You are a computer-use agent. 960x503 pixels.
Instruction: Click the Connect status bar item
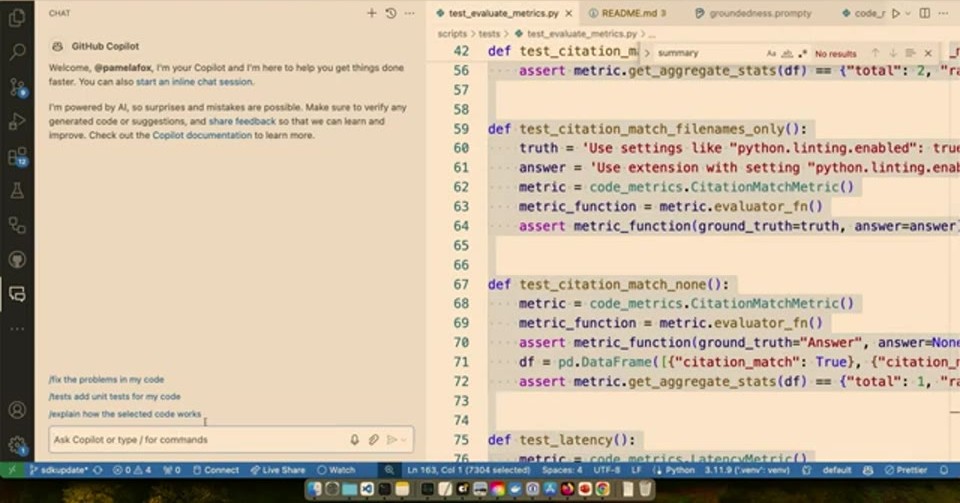(216, 470)
